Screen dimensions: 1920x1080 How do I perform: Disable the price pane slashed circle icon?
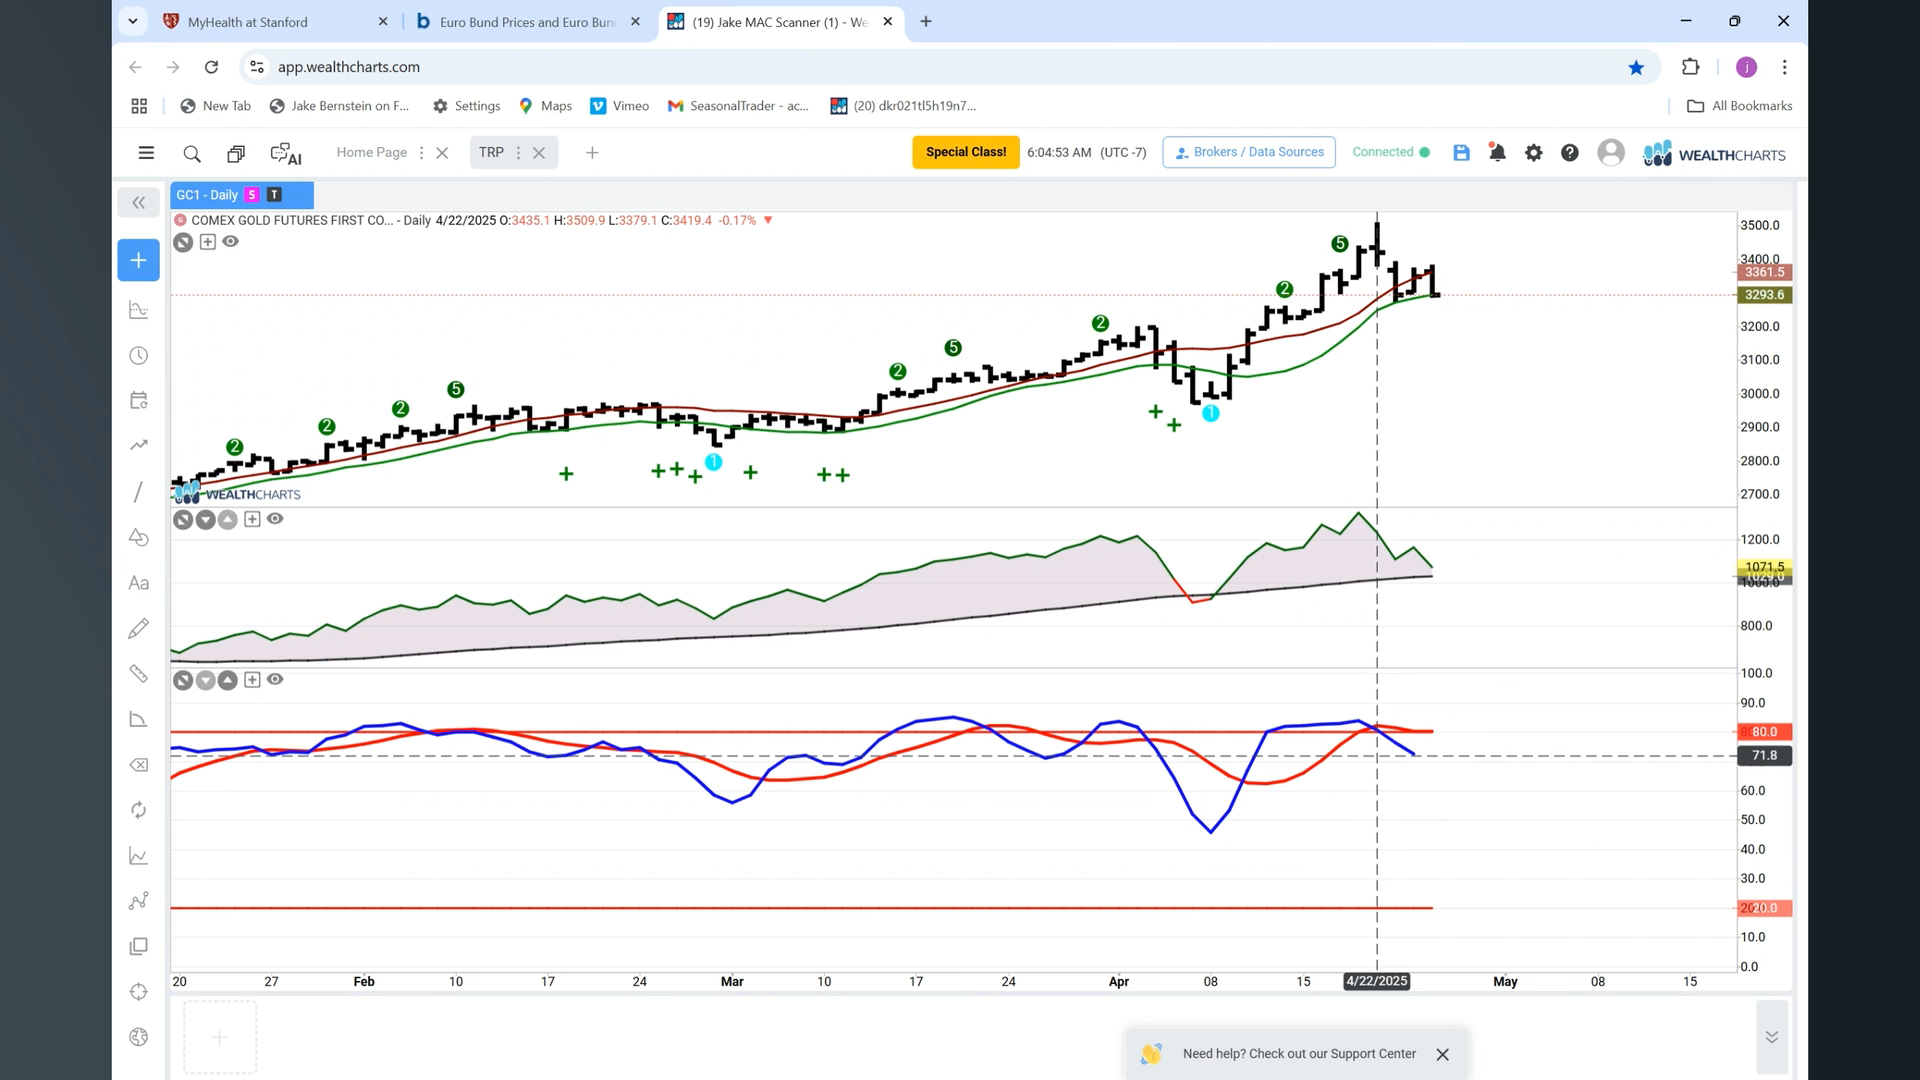[x=183, y=242]
